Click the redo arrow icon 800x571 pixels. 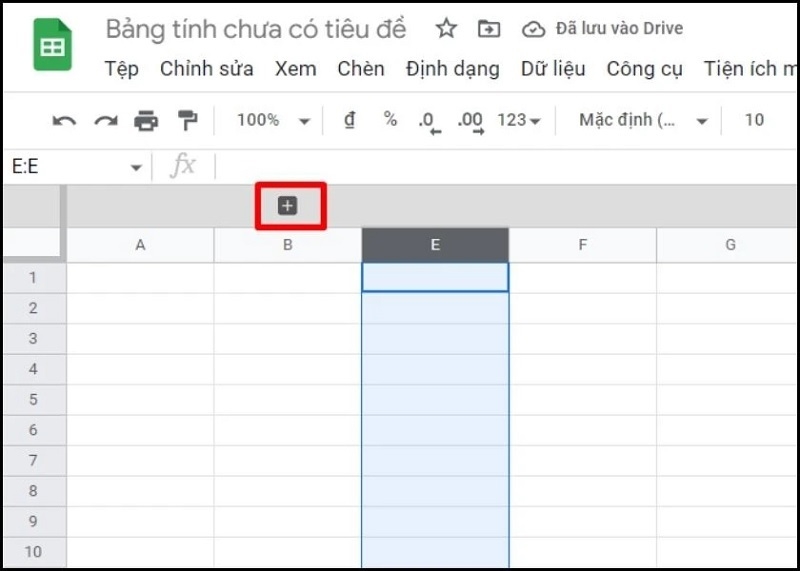pyautogui.click(x=105, y=121)
